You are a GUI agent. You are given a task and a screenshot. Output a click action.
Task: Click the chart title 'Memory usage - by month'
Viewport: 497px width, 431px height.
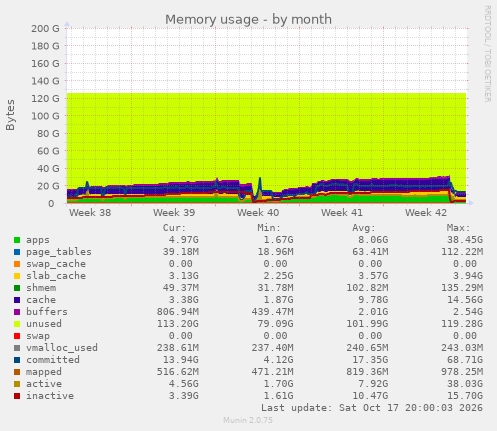pyautogui.click(x=248, y=19)
